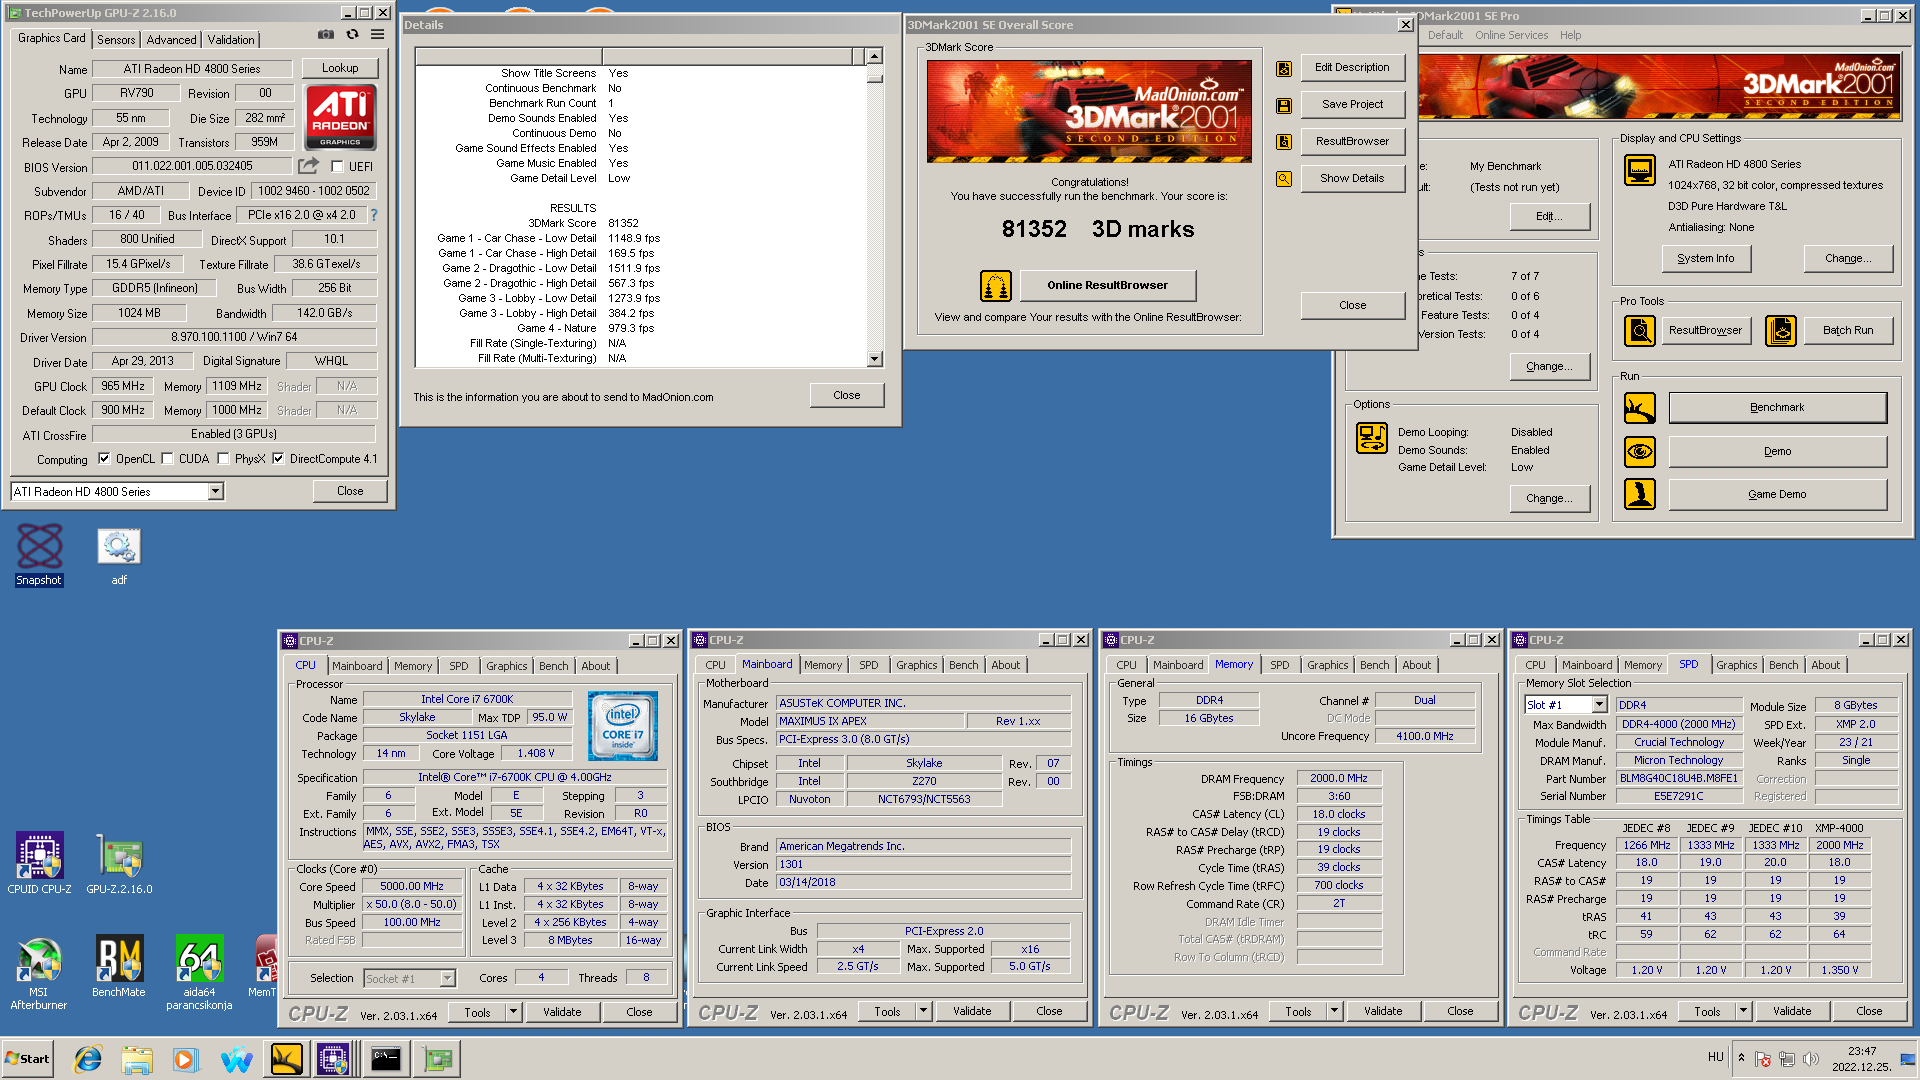Open the adf desktop icon

(119, 555)
